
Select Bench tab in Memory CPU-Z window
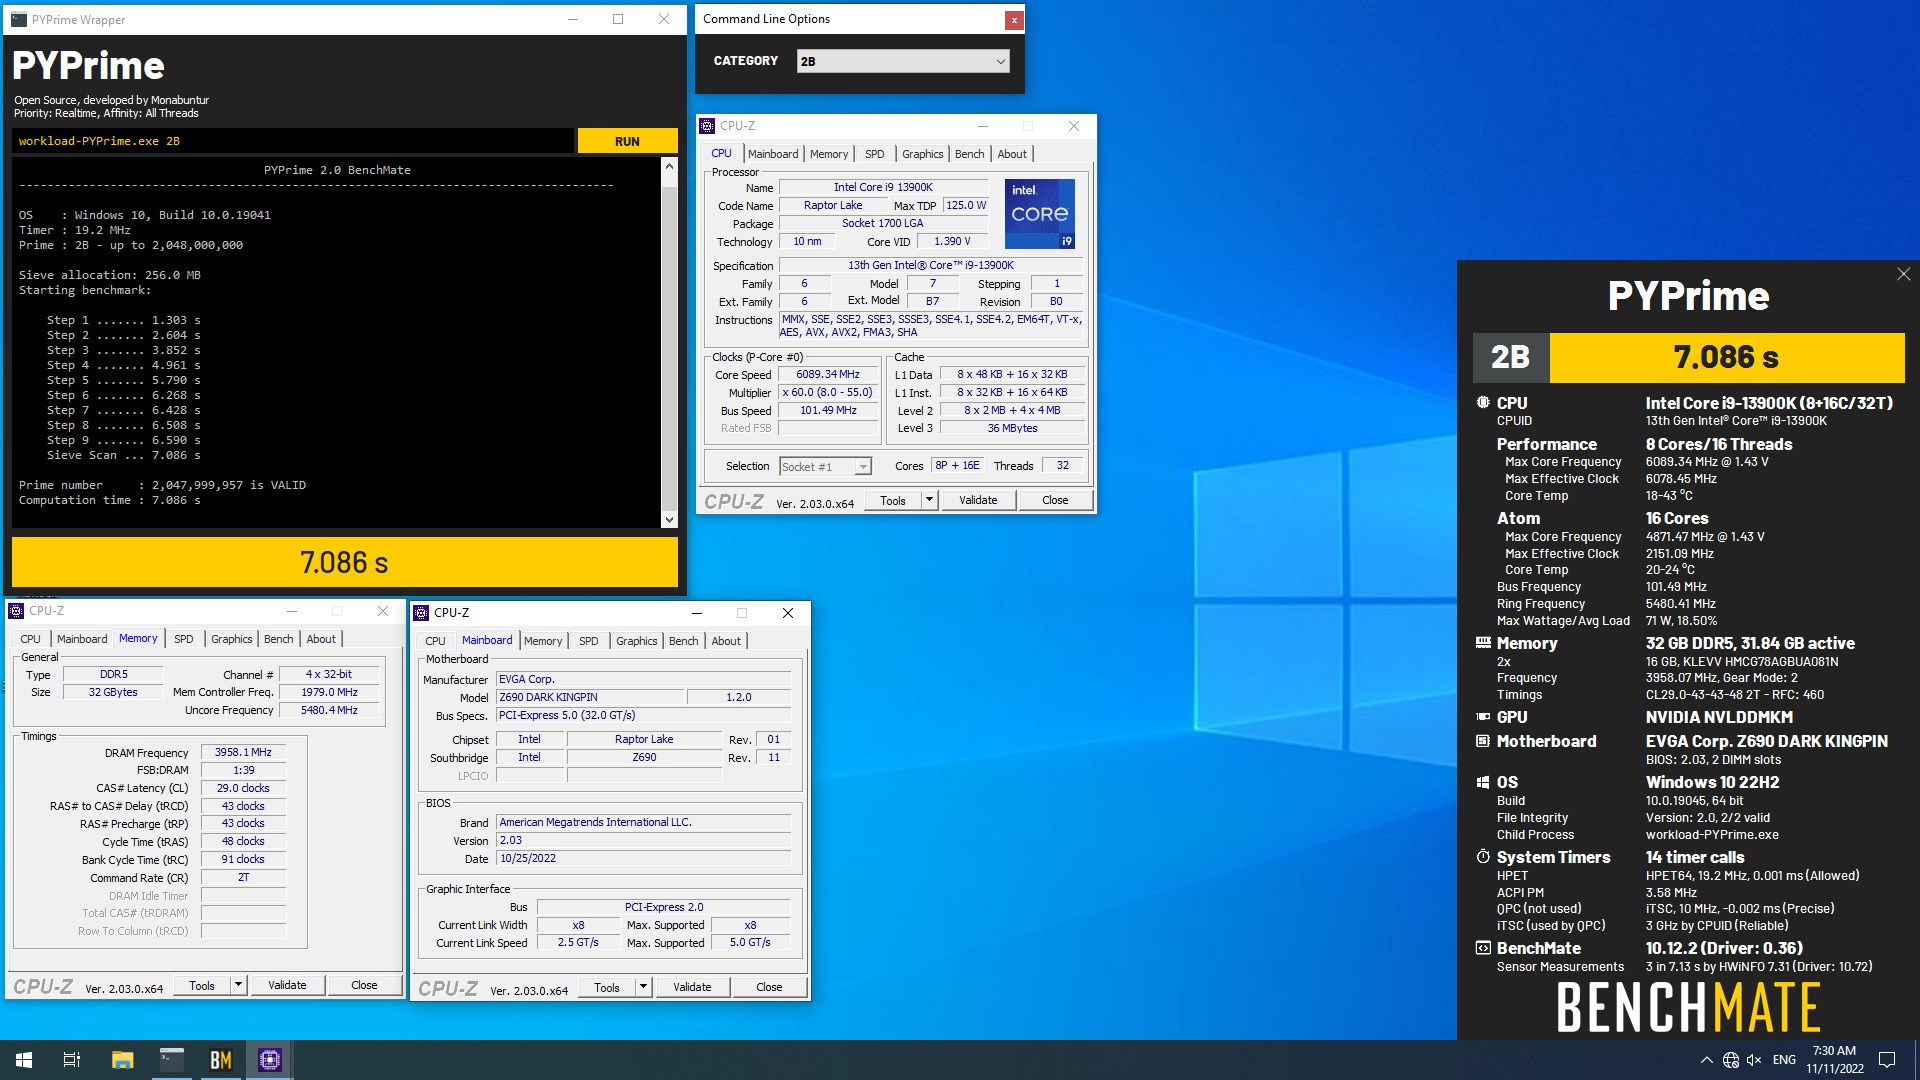coord(279,639)
